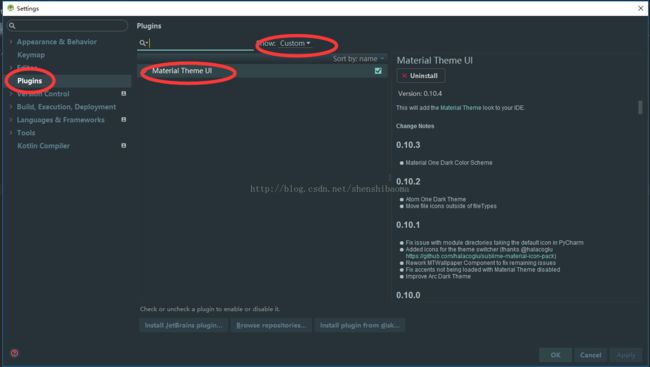This screenshot has height=367, width=650.
Task: Open the Material Theme link
Action: (461, 108)
